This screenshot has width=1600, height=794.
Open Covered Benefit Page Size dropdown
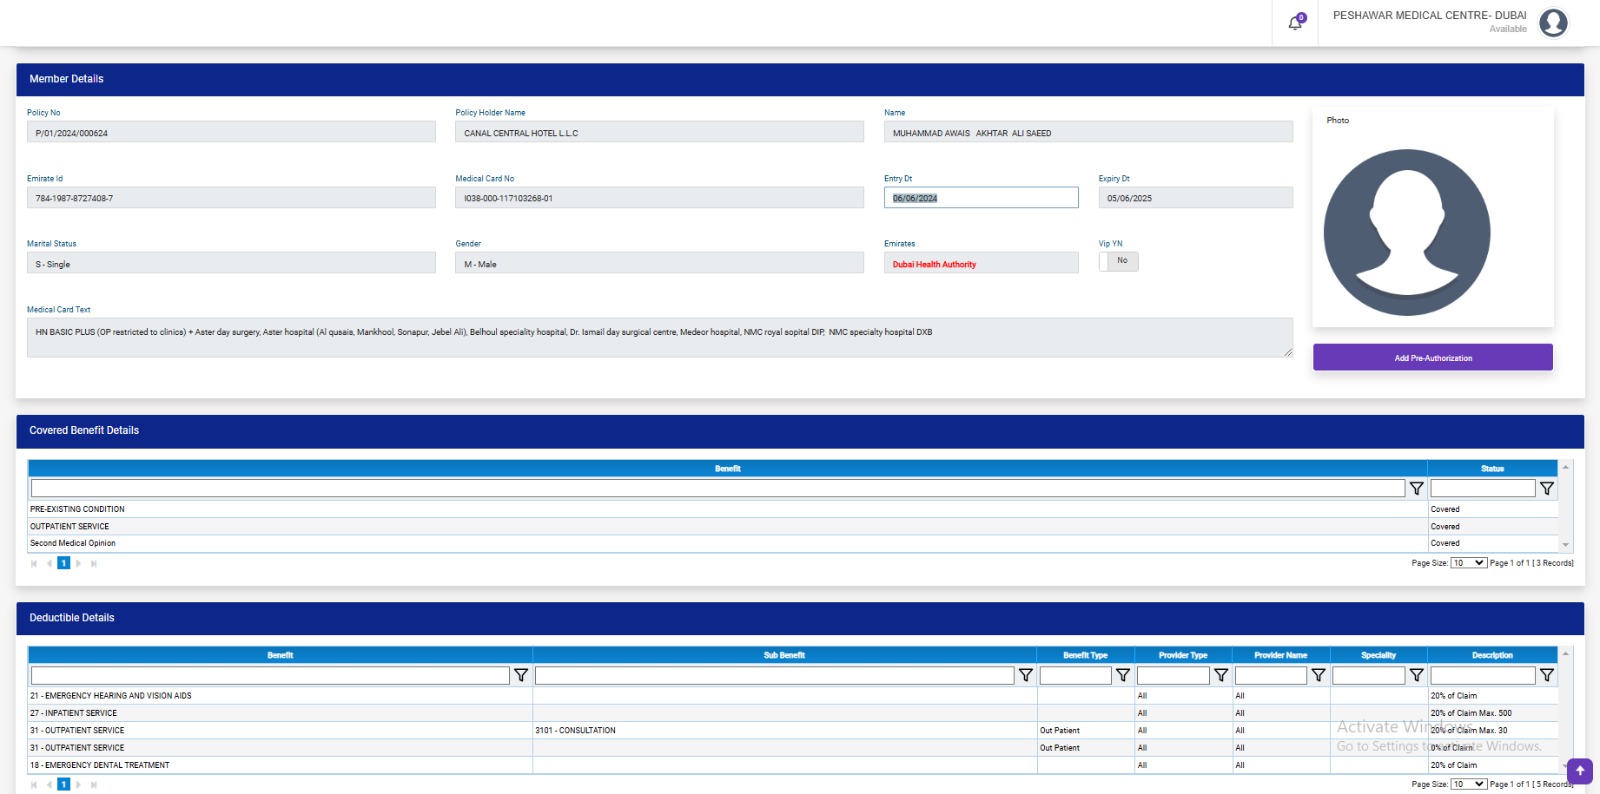coord(1468,563)
